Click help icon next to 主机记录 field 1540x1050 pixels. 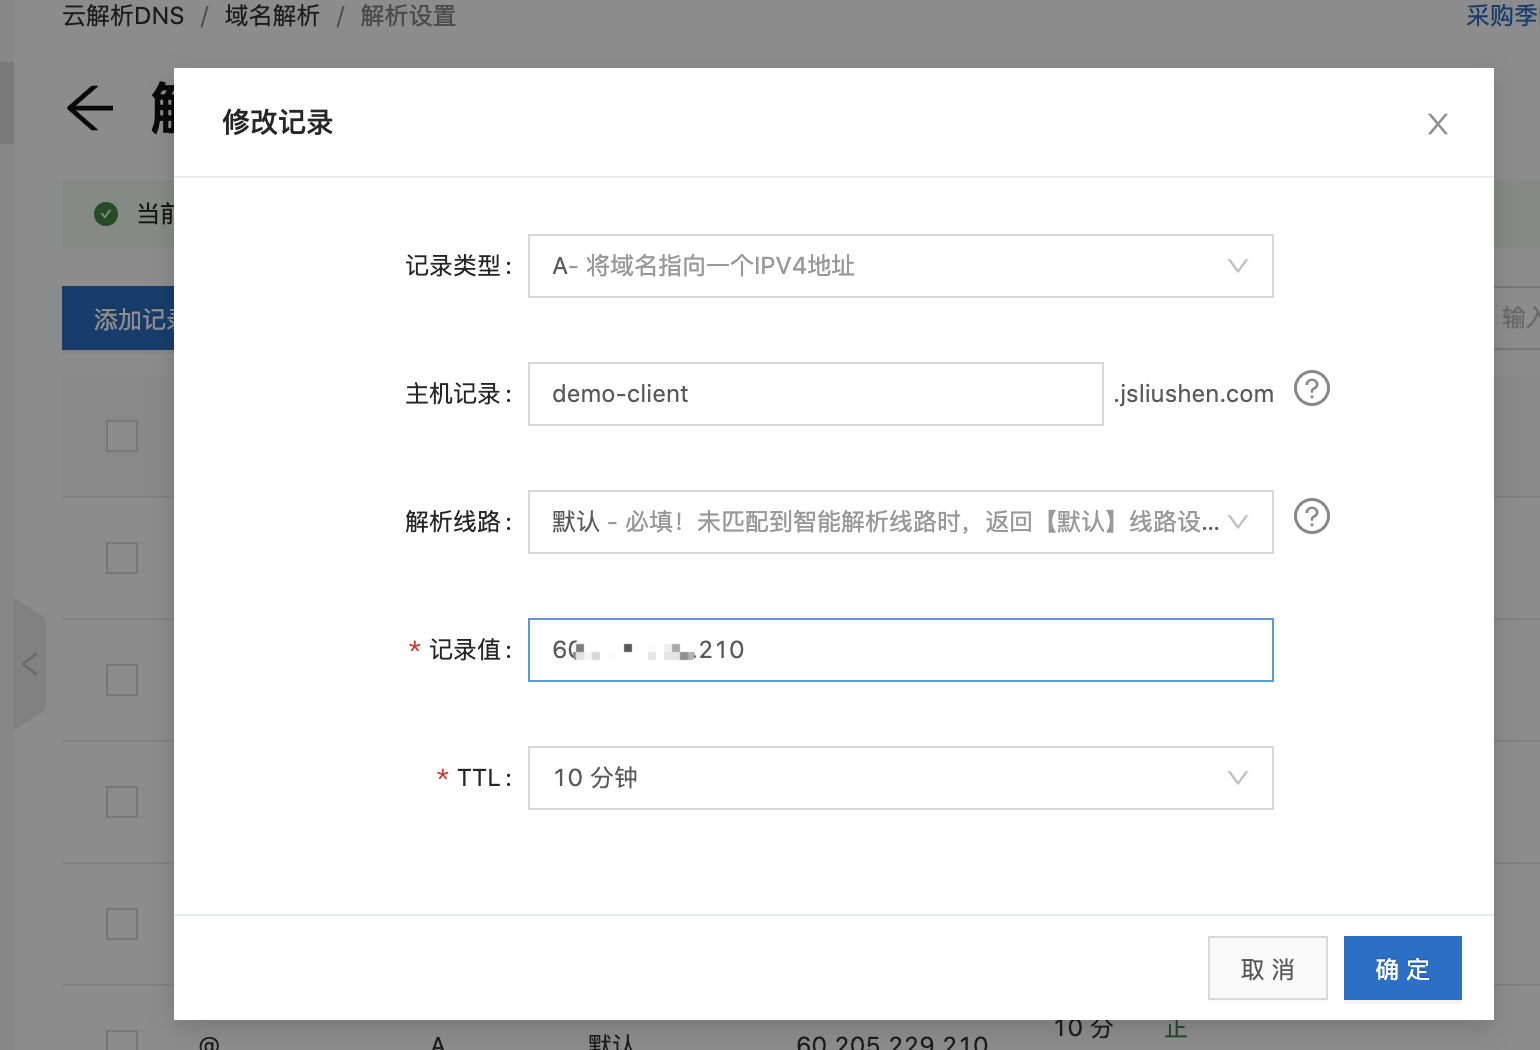[1311, 389]
